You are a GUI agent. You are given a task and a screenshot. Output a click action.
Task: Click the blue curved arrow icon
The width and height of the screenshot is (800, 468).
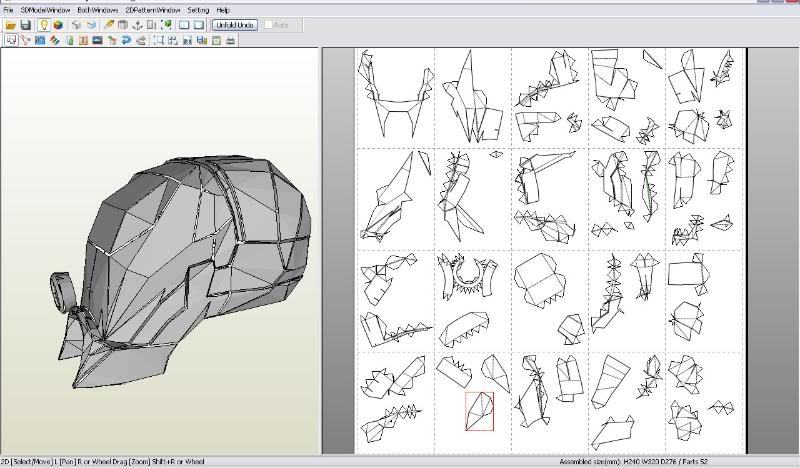127,40
